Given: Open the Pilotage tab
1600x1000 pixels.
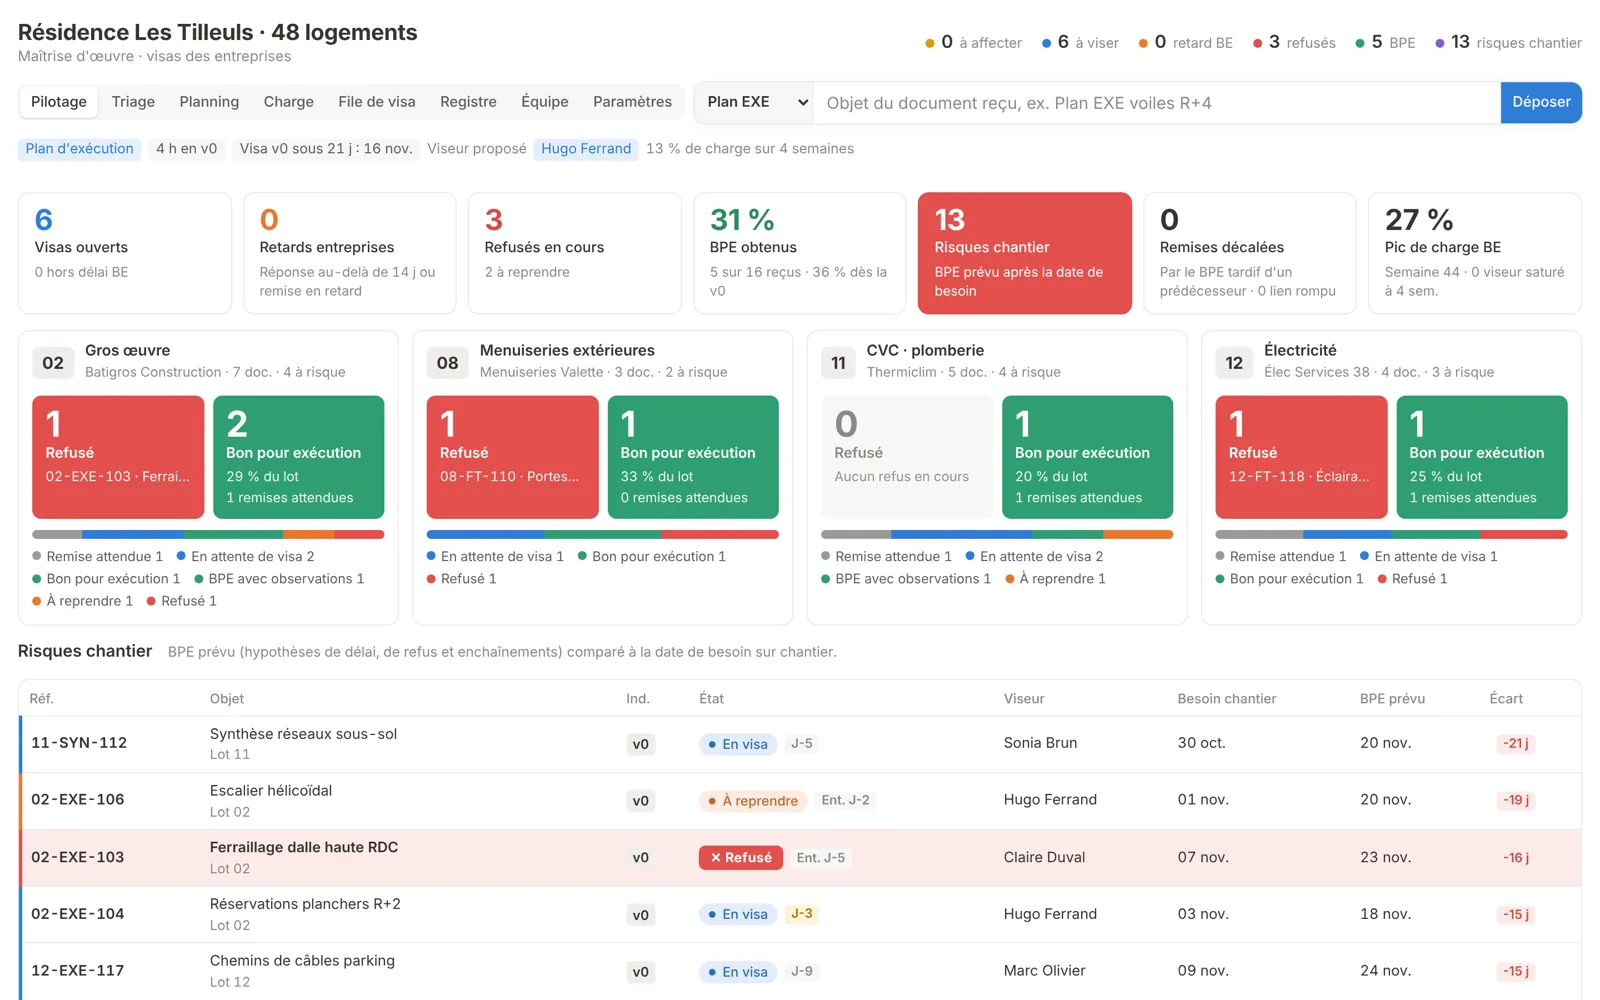Looking at the screenshot, I should pyautogui.click(x=58, y=102).
